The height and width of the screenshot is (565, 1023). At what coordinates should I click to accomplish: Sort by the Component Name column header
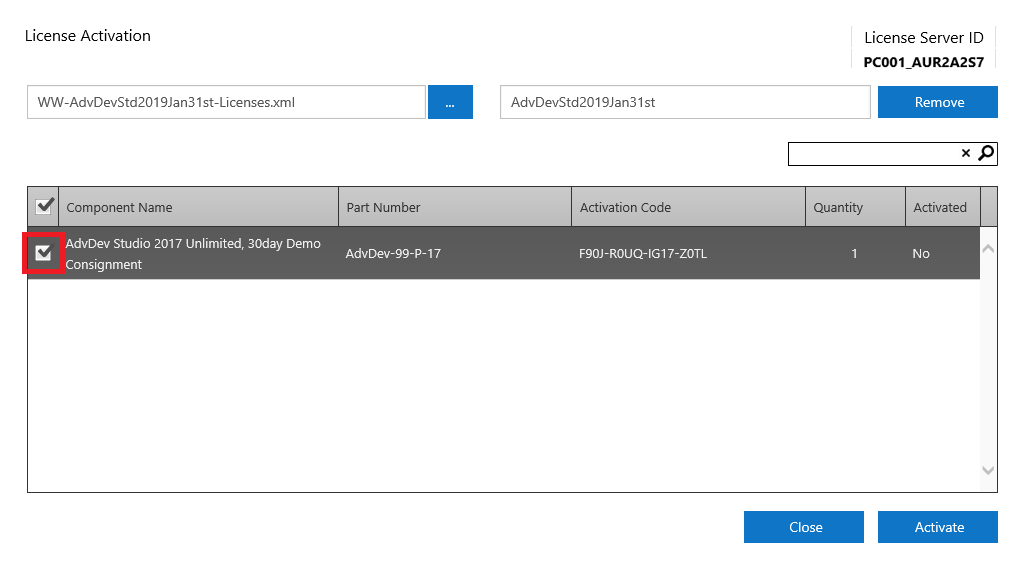pos(198,207)
